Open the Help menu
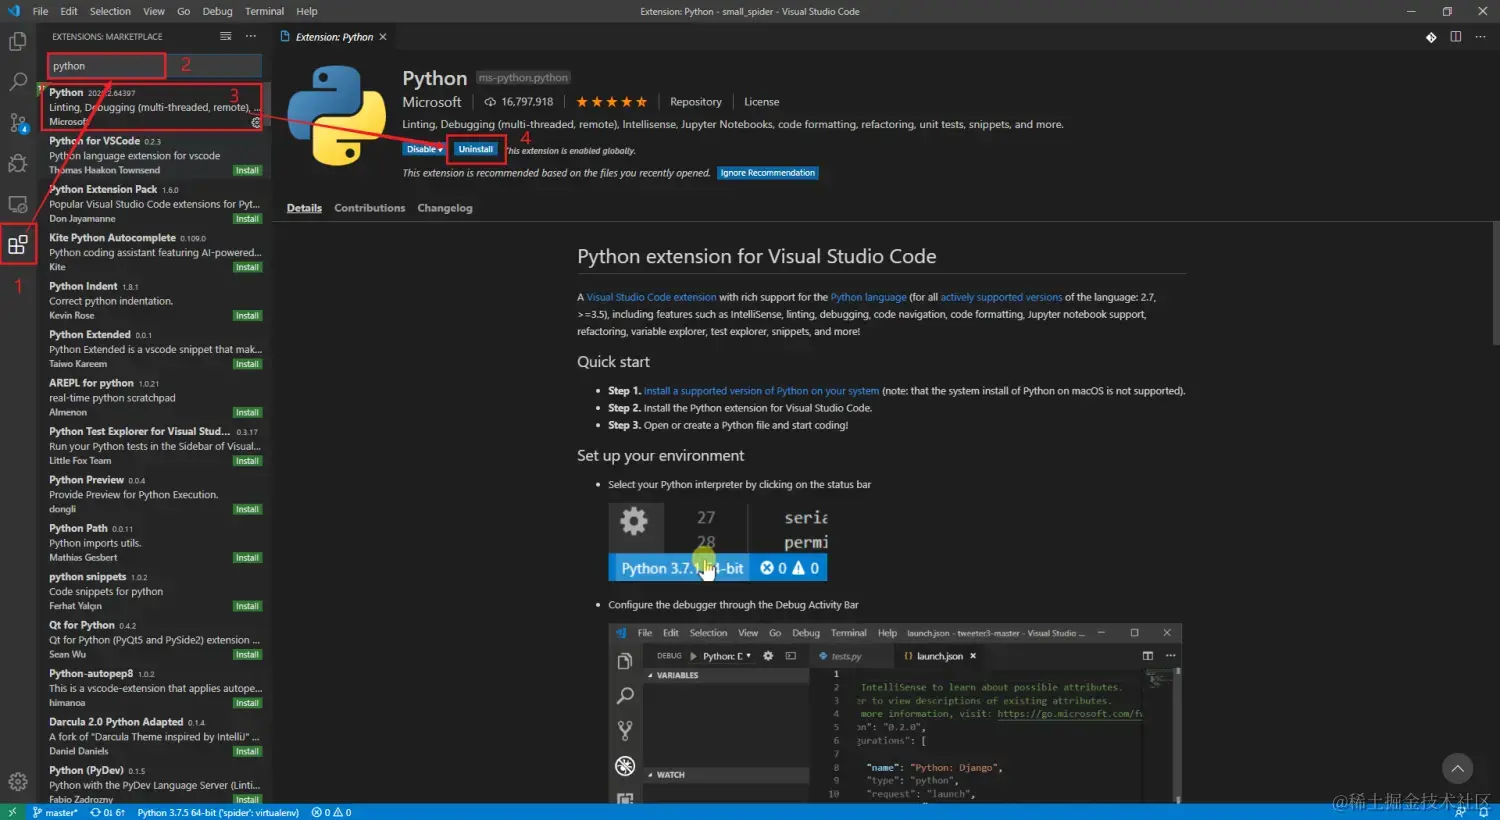Viewport: 1500px width, 820px height. pos(307,11)
